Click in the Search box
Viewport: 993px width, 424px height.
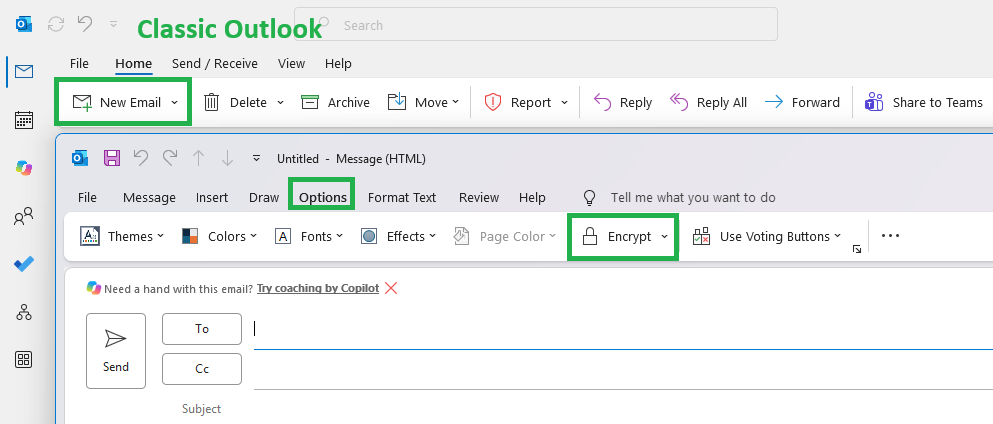pyautogui.click(x=536, y=24)
